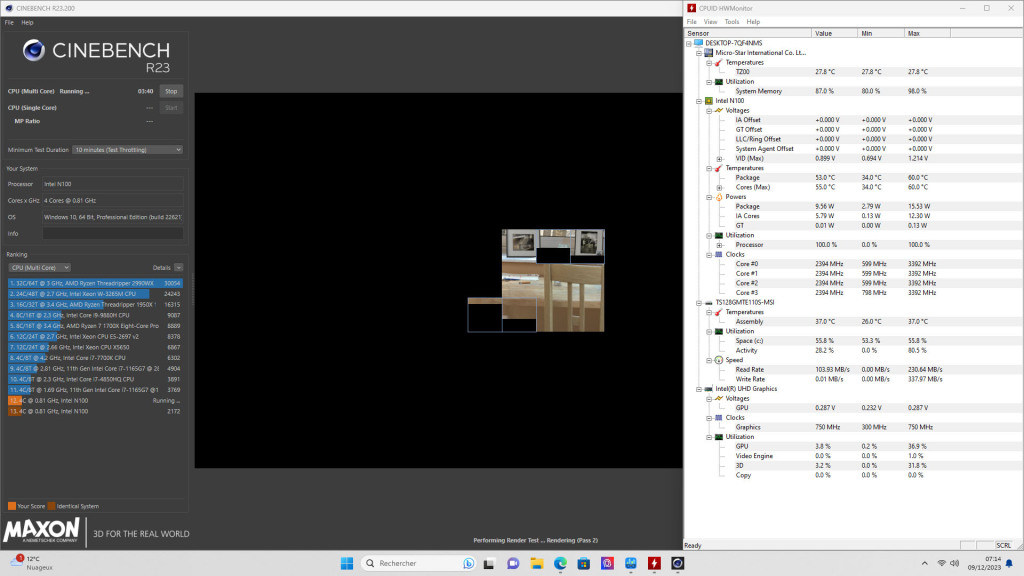Stop the running CPU Multi Core test
Viewport: 1024px width, 576px height.
point(171,91)
